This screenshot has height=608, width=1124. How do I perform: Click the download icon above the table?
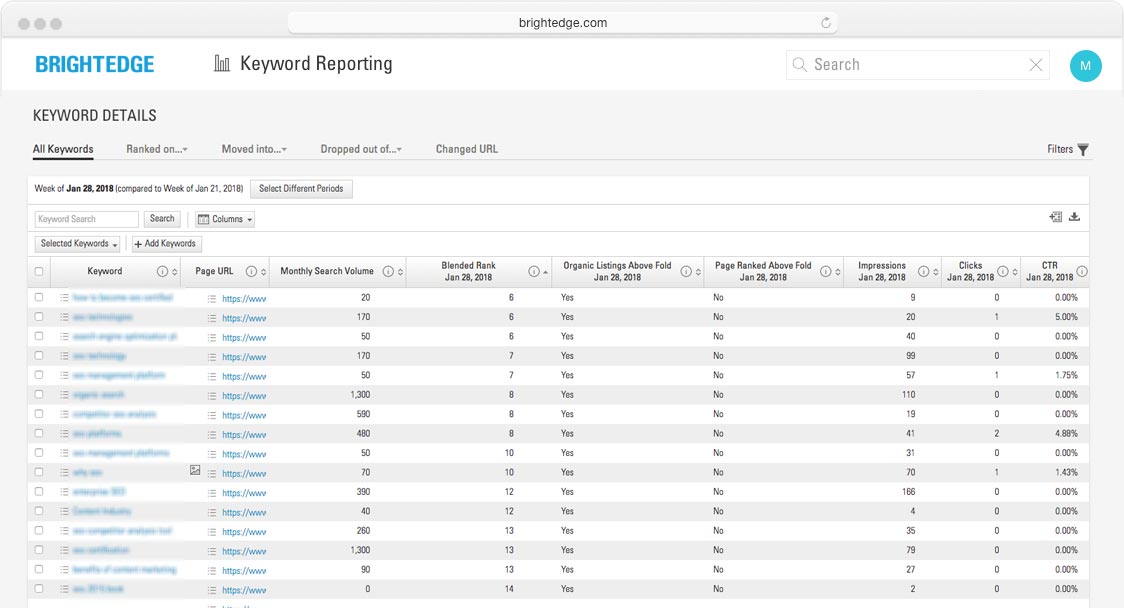[x=1075, y=217]
